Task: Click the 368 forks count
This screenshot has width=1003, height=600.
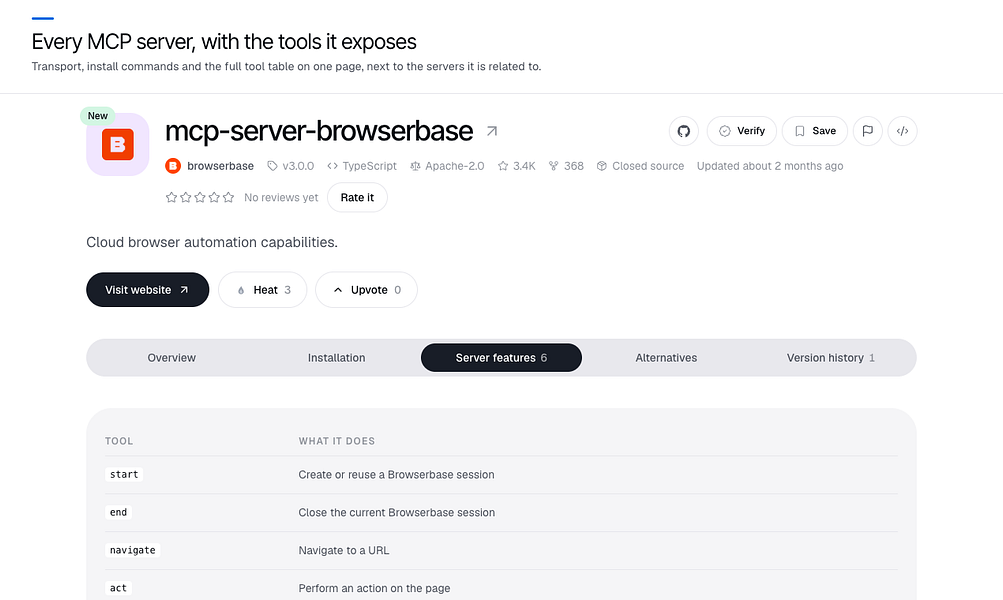Action: tap(567, 166)
